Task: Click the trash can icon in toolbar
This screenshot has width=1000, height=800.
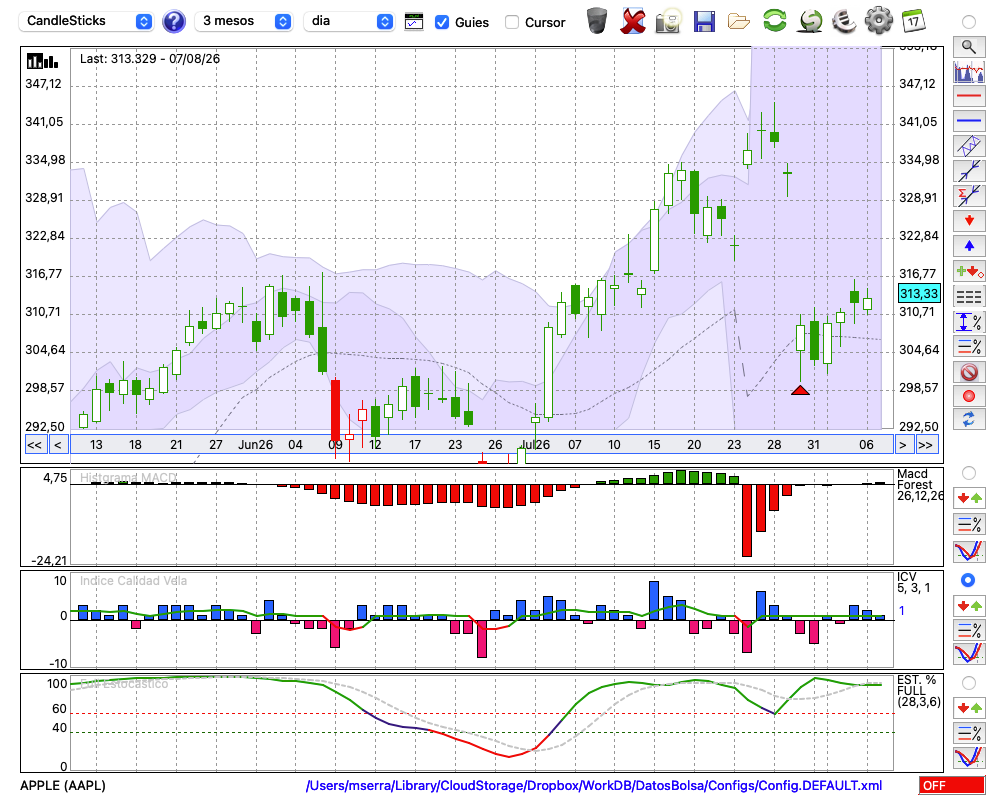Action: [x=597, y=21]
